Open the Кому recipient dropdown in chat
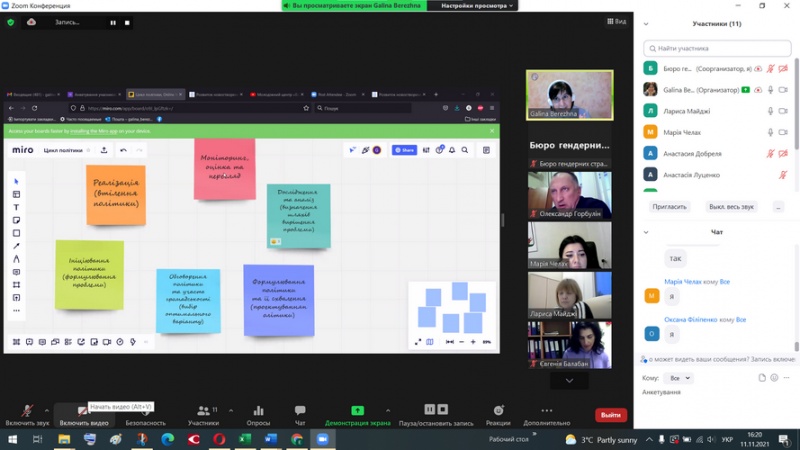800x450 pixels. (679, 378)
